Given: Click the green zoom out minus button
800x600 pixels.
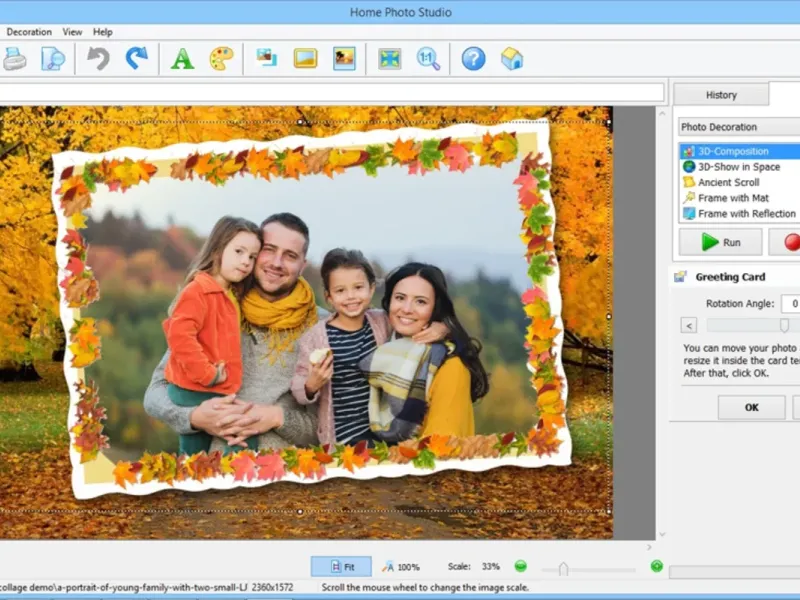Looking at the screenshot, I should point(520,566).
